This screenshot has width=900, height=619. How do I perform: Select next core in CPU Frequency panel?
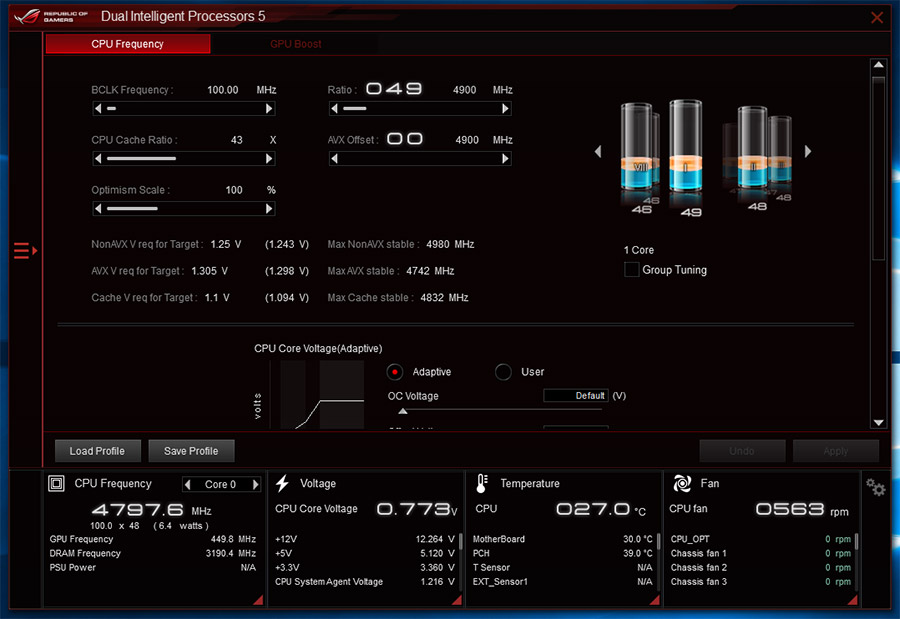tap(255, 485)
